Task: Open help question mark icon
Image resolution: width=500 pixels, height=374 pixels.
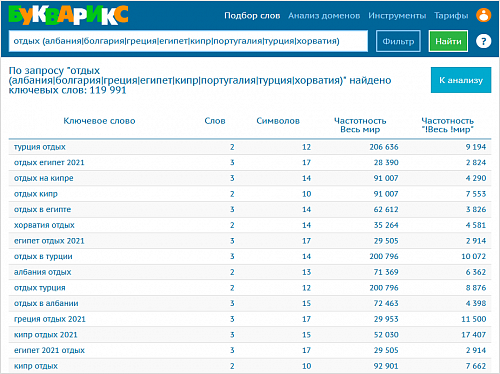Action: tap(483, 41)
